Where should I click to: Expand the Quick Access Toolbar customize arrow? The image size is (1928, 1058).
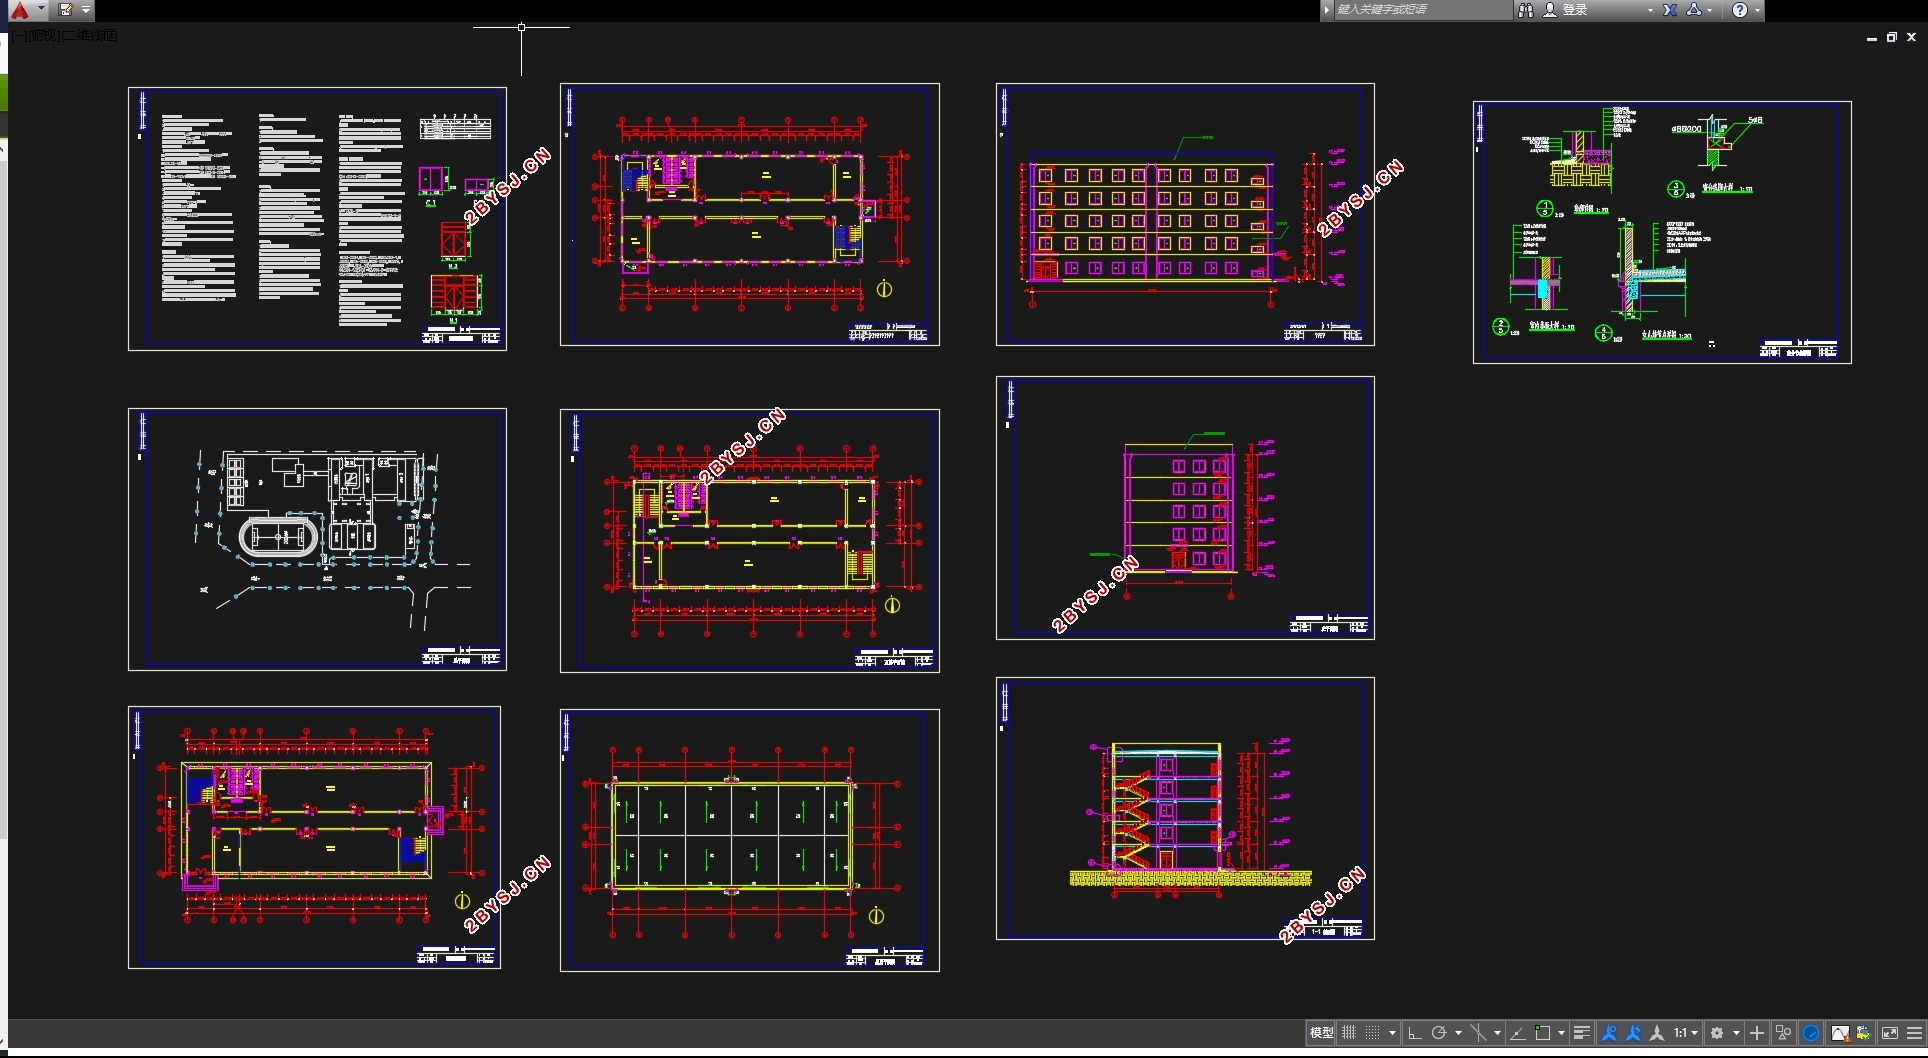click(x=87, y=10)
